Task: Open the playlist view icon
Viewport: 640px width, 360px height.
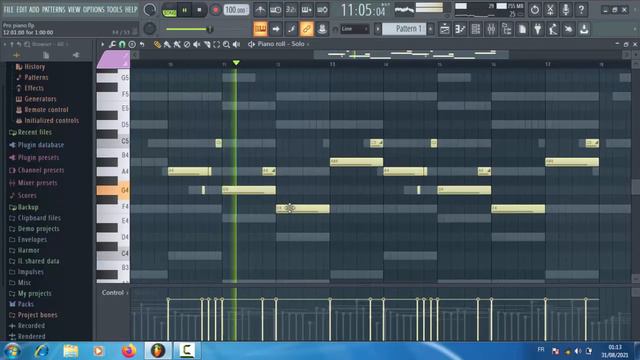Action: coord(444,29)
